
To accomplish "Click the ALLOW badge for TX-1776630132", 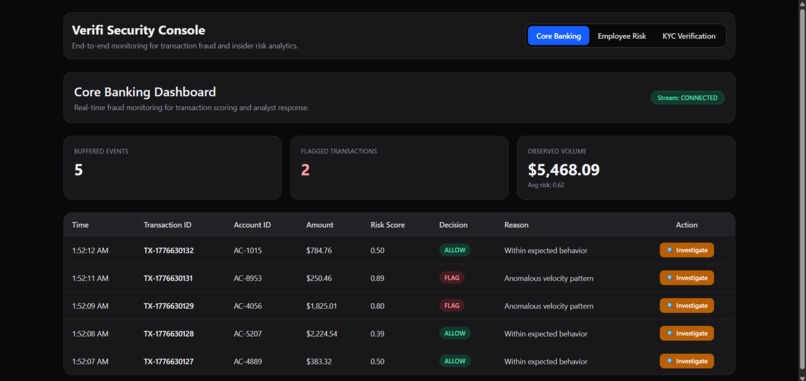I will click(455, 250).
